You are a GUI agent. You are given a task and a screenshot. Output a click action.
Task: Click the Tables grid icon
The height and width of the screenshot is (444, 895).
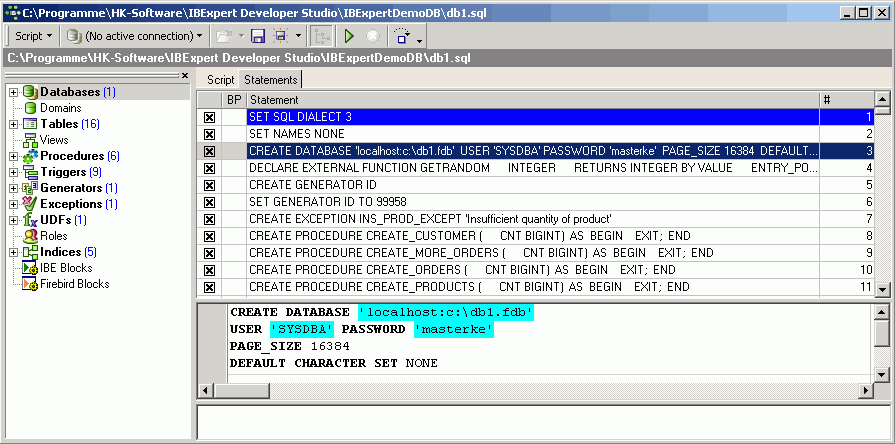[30, 124]
